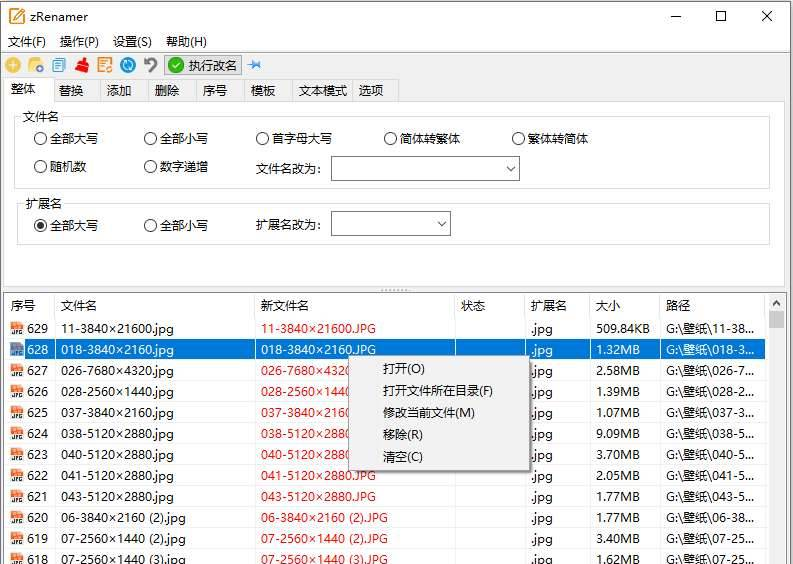The width and height of the screenshot is (793, 564).
Task: Click the file list vertical scrollbar thumb
Action: point(777,320)
